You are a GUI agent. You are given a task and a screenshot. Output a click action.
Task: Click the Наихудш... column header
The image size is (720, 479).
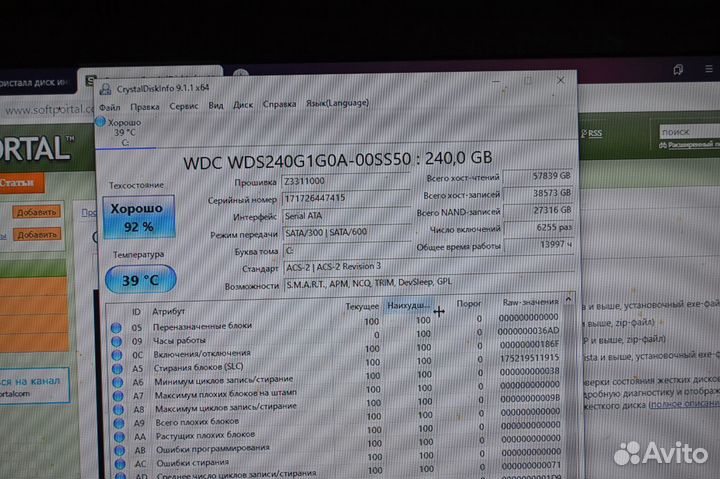coord(408,305)
